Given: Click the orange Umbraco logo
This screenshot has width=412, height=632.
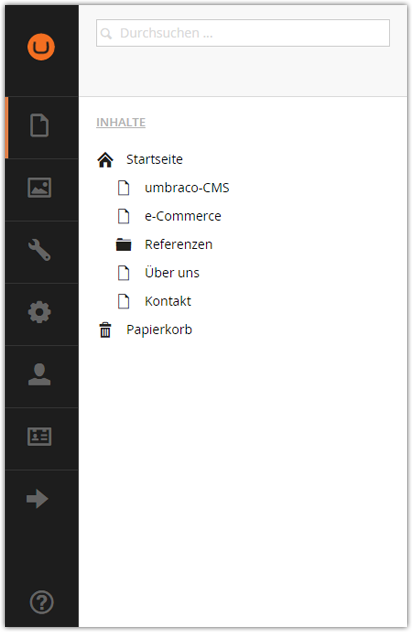Looking at the screenshot, I should (41, 47).
